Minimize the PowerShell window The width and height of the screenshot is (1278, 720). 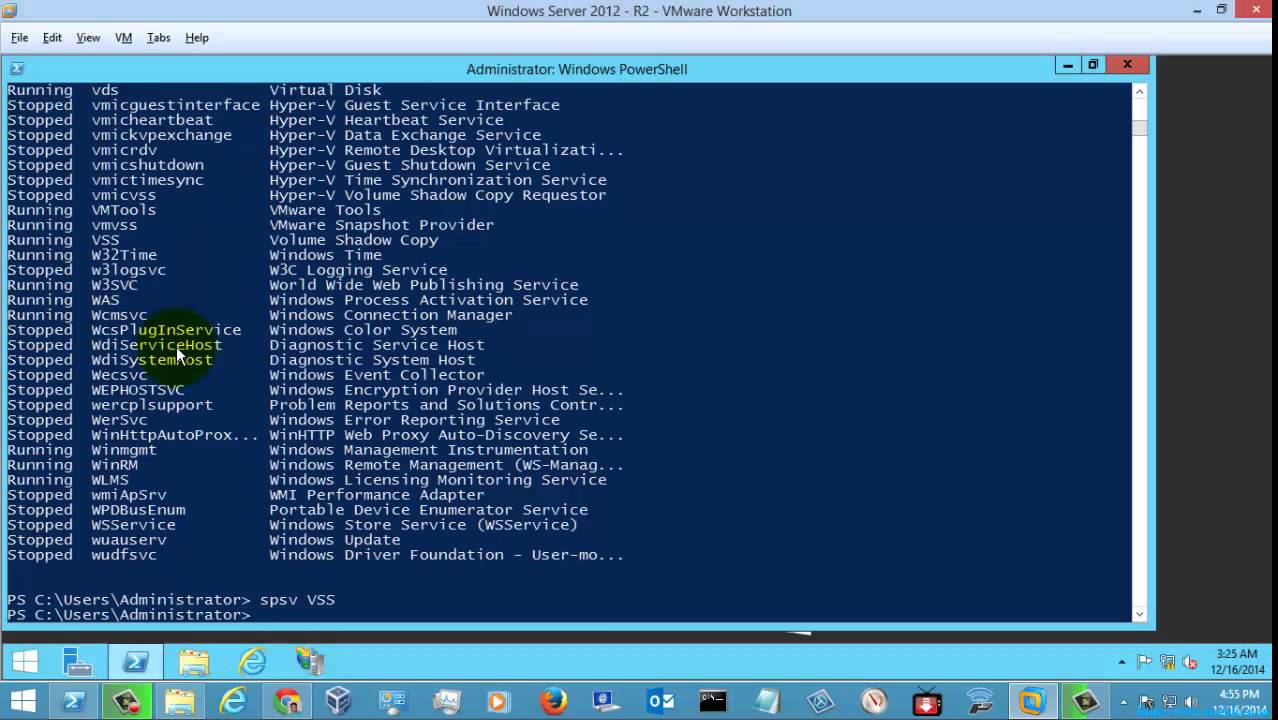pyautogui.click(x=1068, y=65)
